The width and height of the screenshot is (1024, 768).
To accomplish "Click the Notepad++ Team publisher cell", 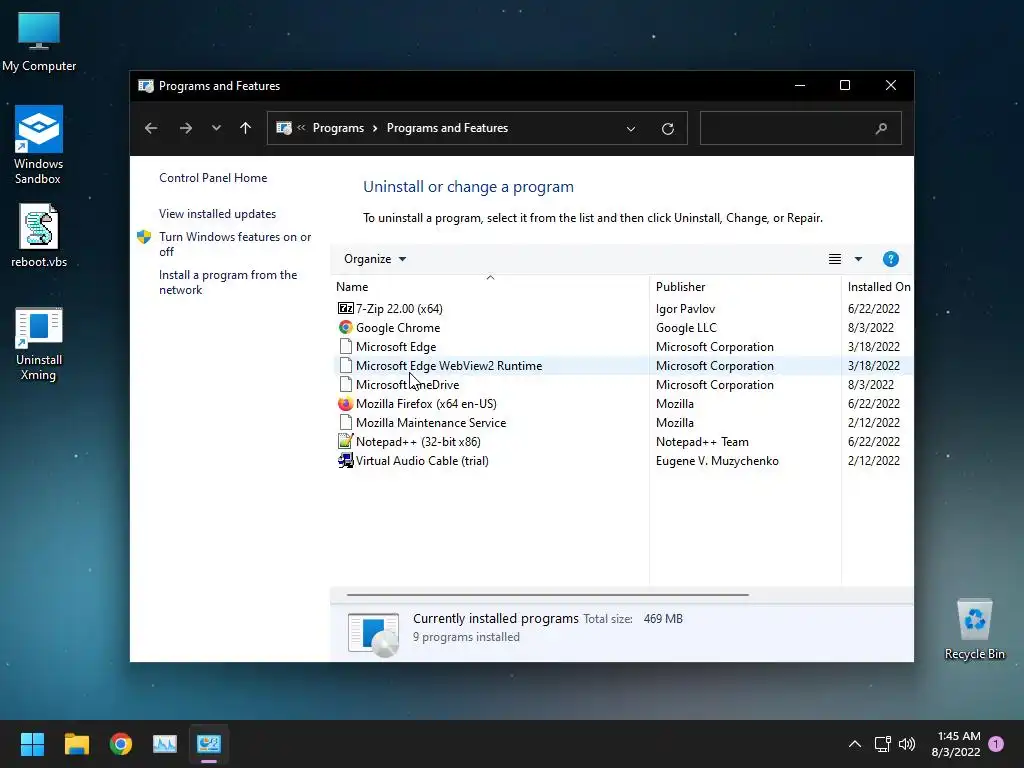I will [702, 441].
